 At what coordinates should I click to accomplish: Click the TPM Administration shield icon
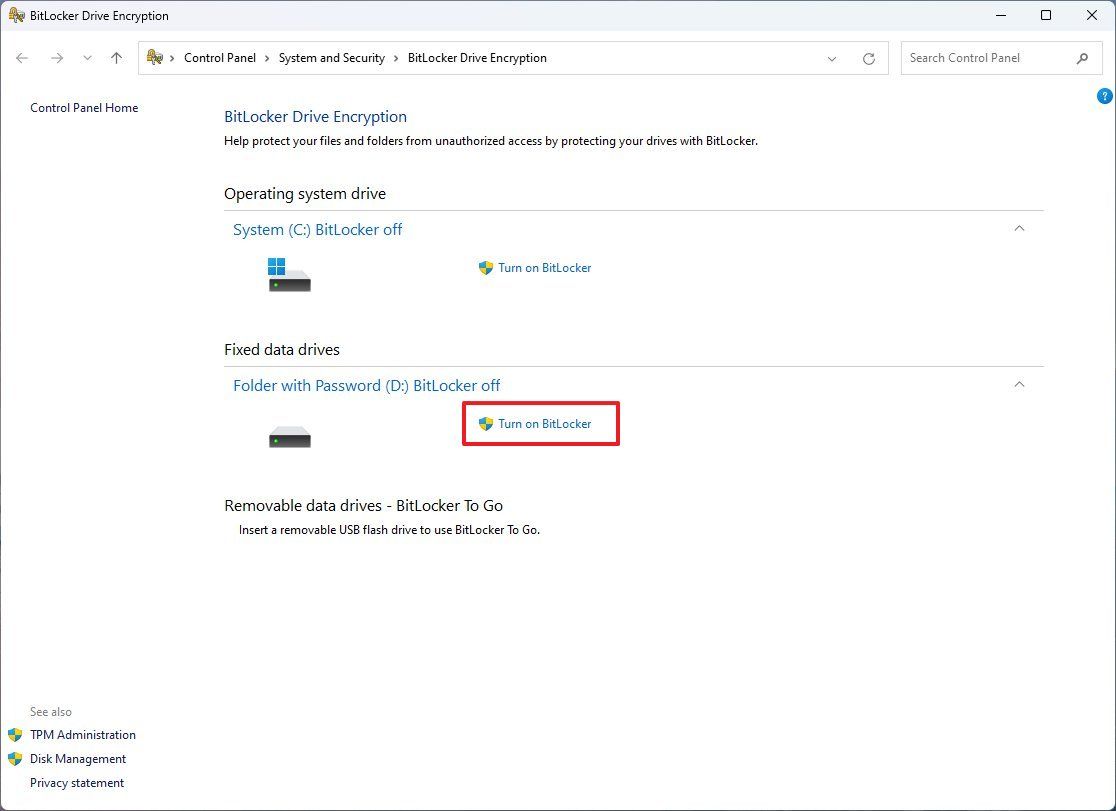(14, 735)
